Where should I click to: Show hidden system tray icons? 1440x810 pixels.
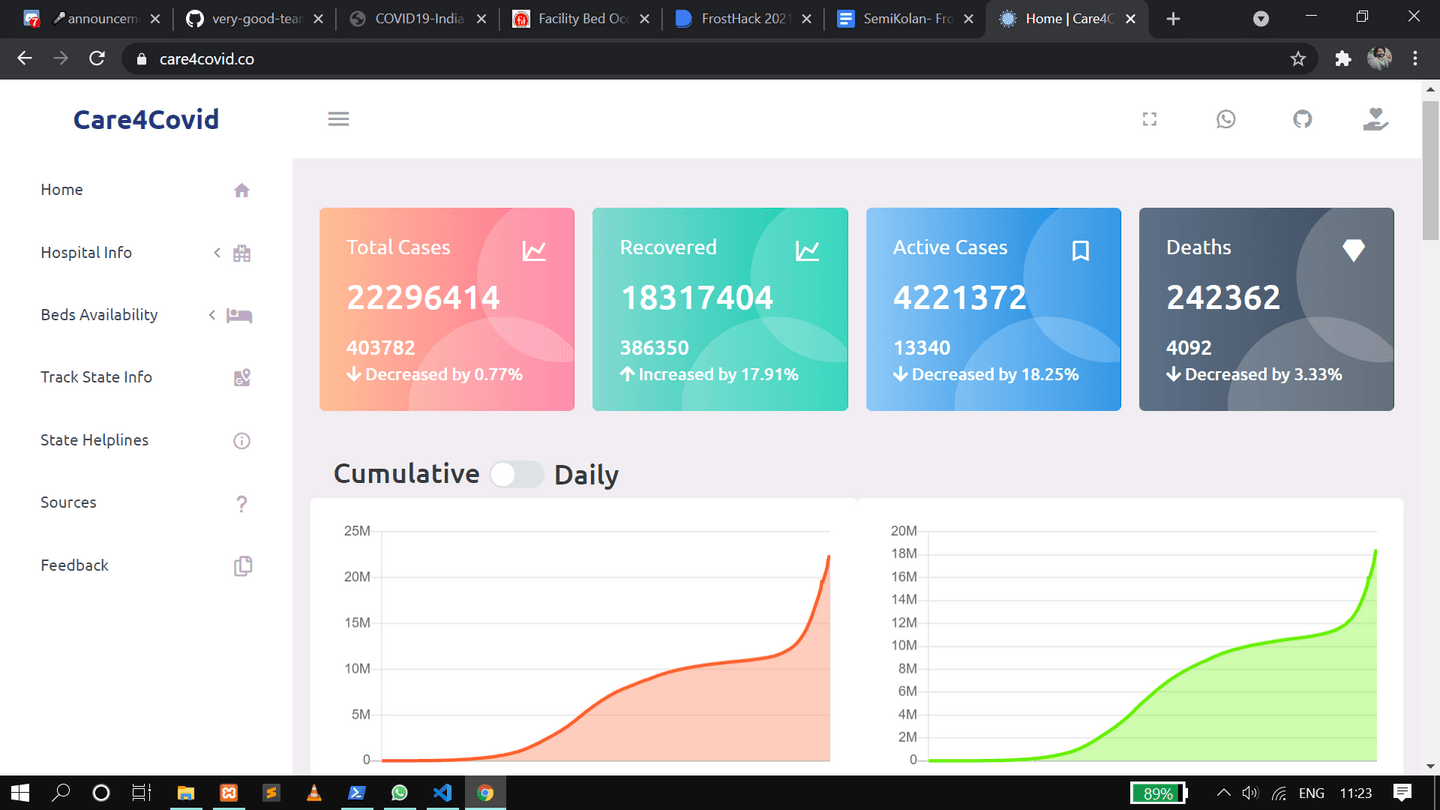point(1223,793)
